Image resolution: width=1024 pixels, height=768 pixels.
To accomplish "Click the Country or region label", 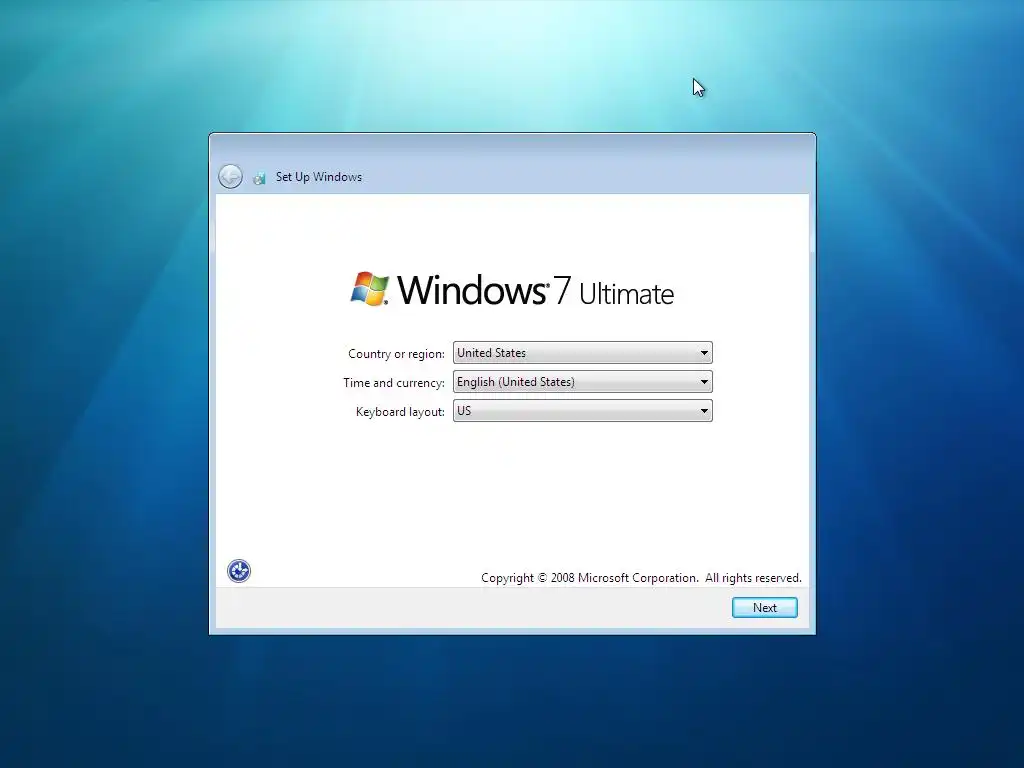I will [x=396, y=354].
